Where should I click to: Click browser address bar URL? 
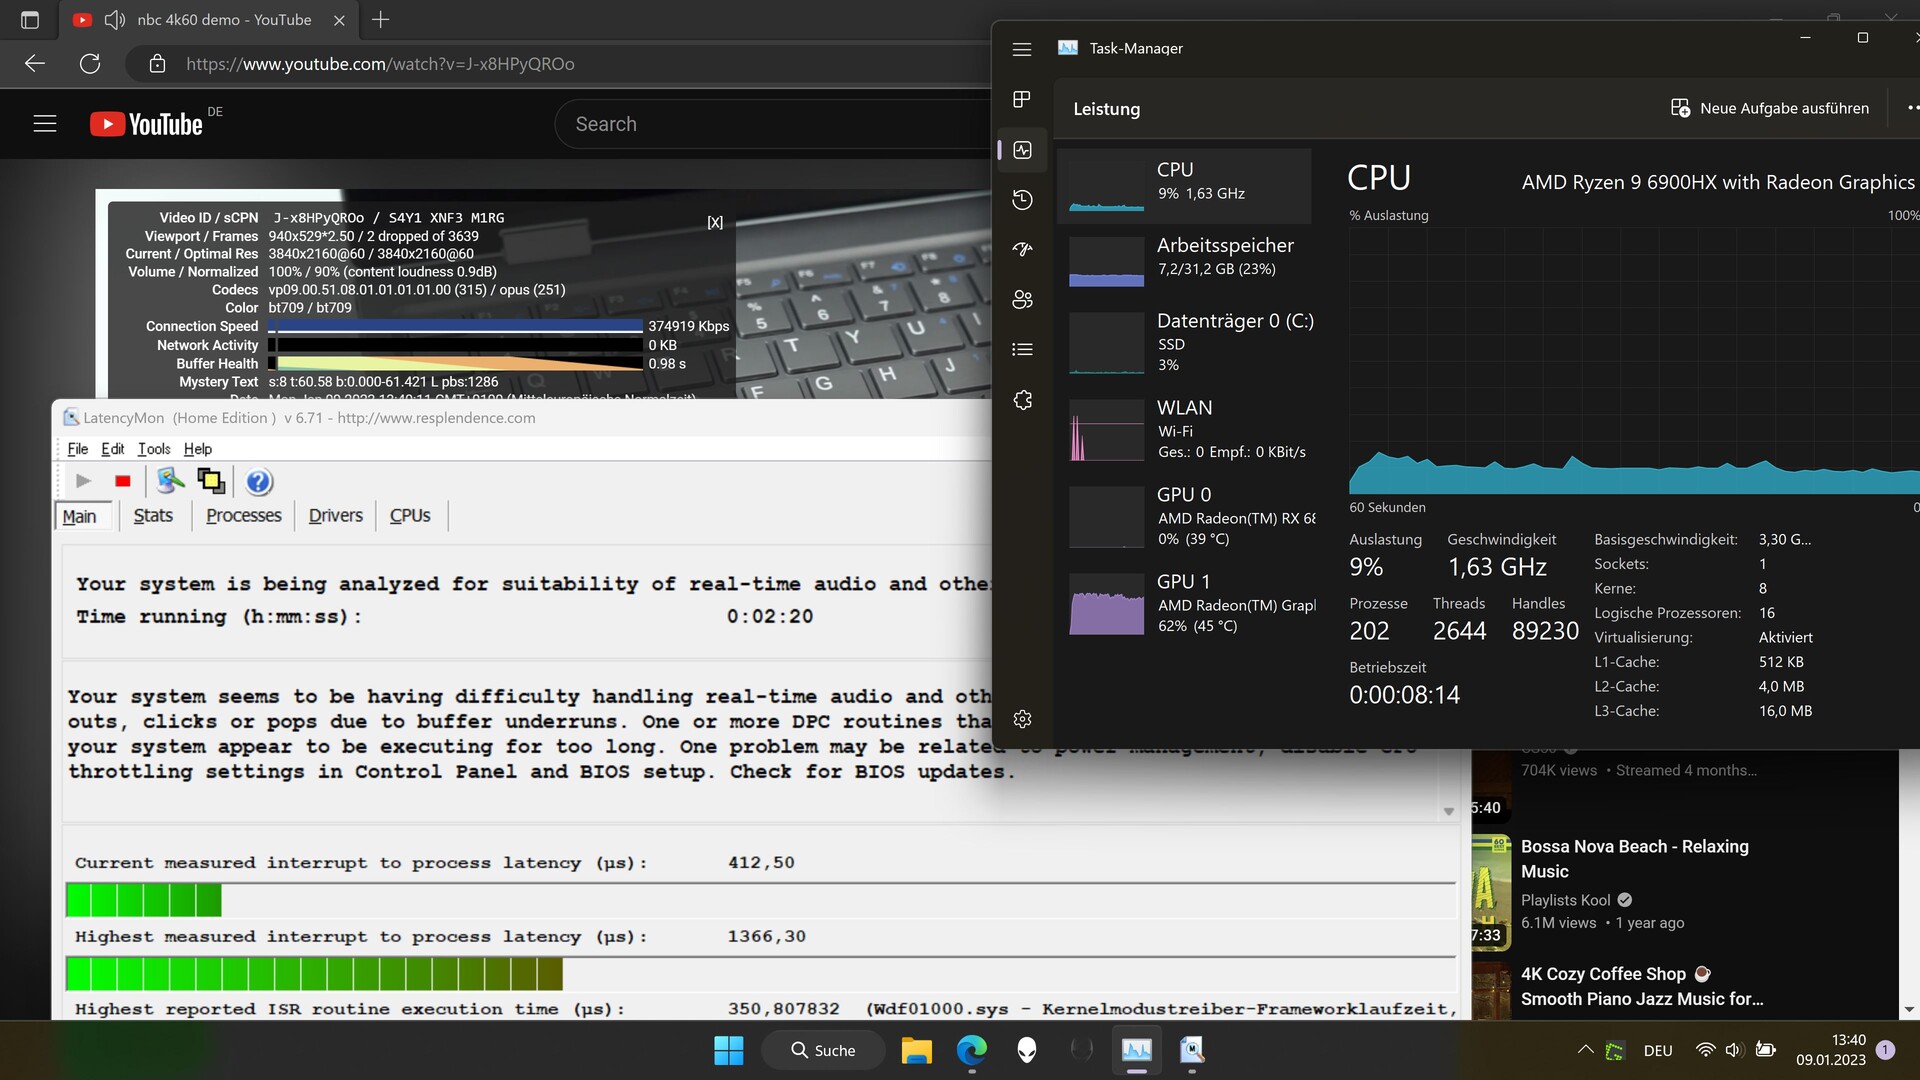pos(380,64)
